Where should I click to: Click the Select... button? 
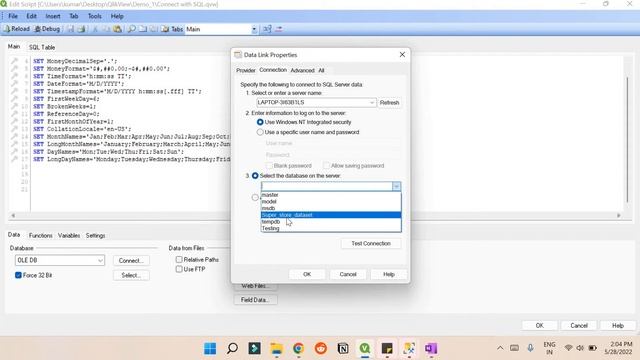coord(131,276)
